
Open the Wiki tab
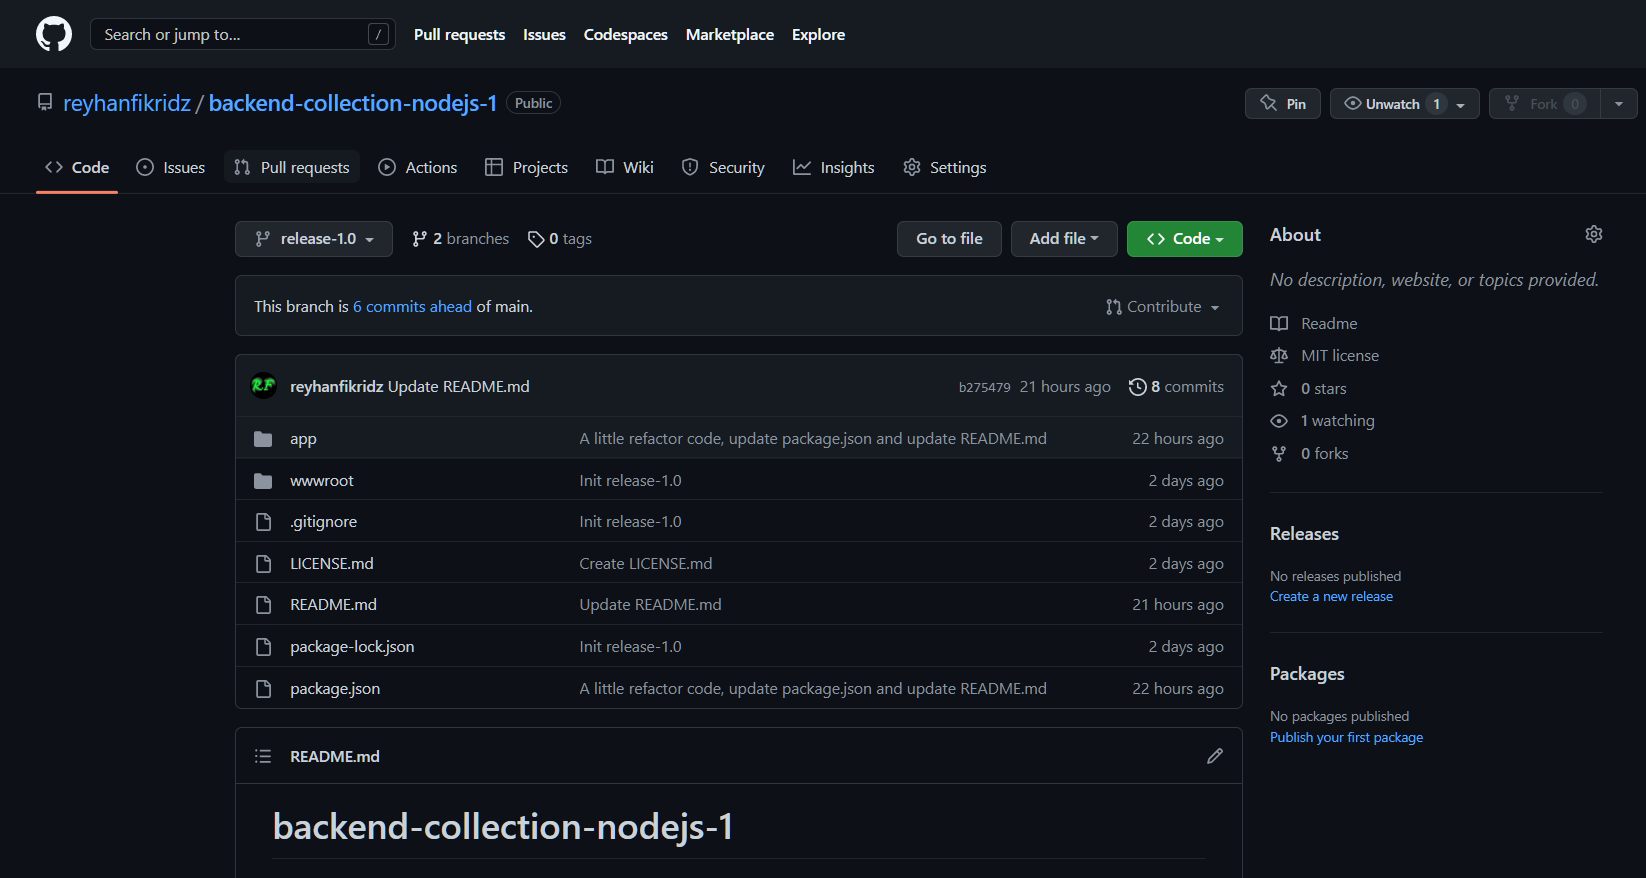pos(625,168)
